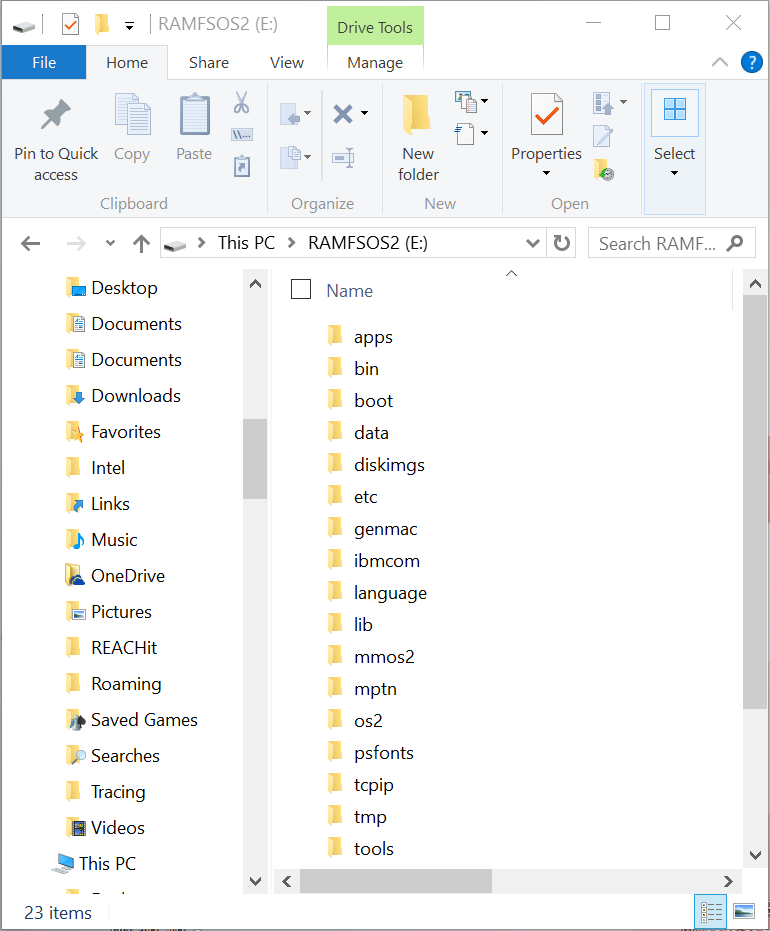Click the Open icon in ribbon
This screenshot has height=931, width=770.
pos(604,103)
